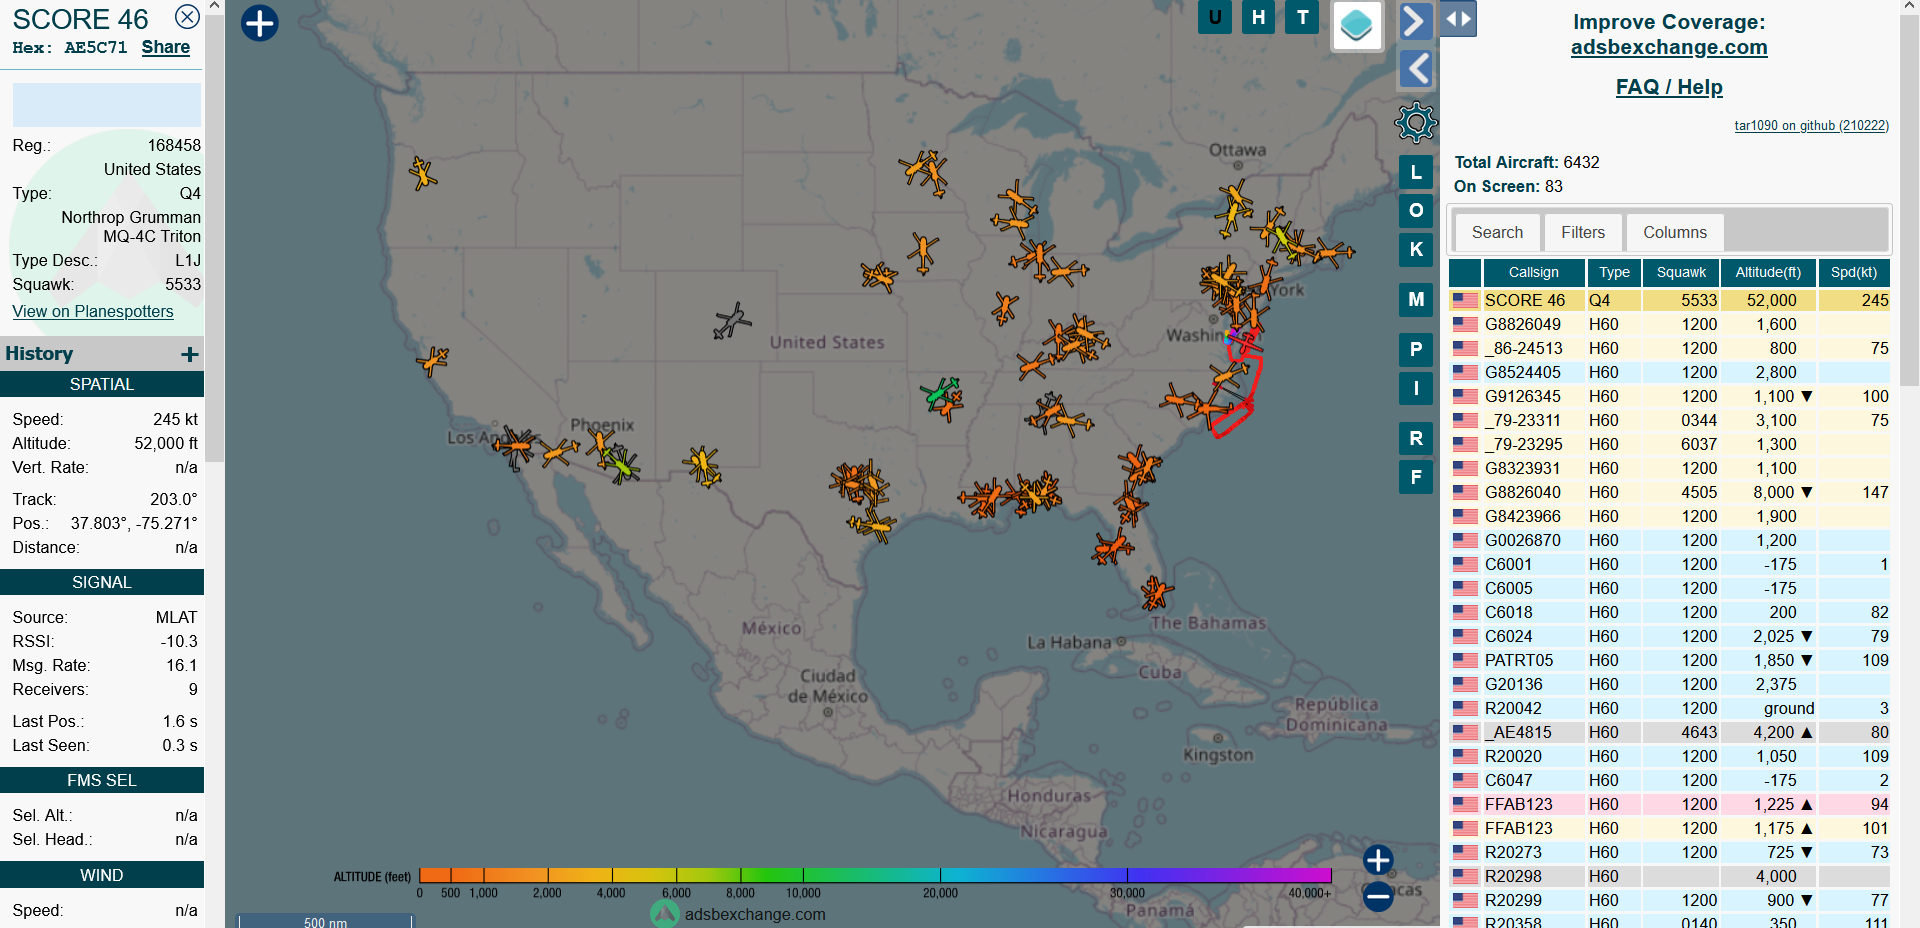Switch to the Filters tab
The image size is (1920, 928).
(1583, 232)
